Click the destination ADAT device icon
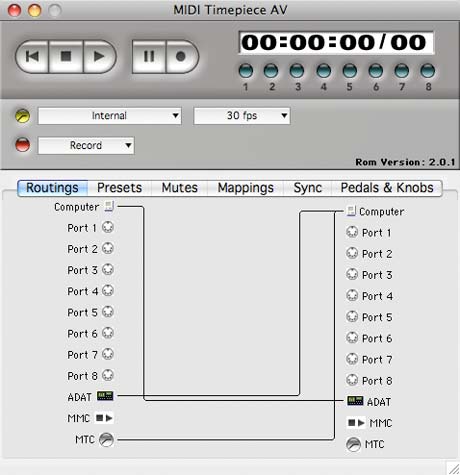The image size is (460, 475). pyautogui.click(x=355, y=401)
